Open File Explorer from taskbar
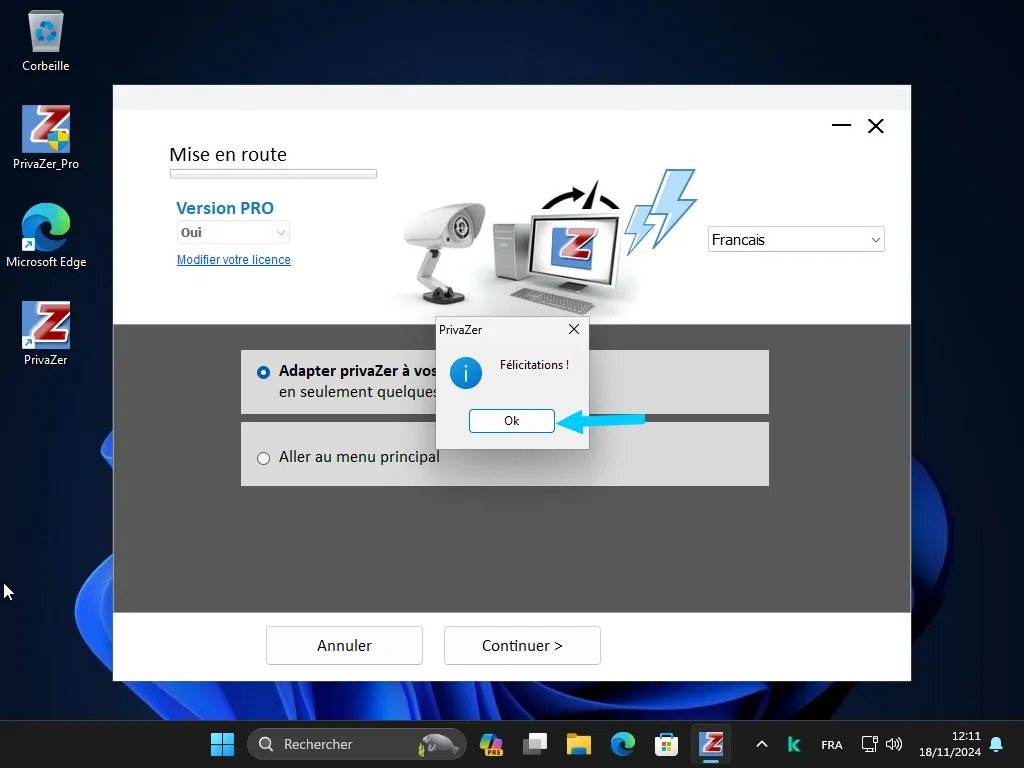The image size is (1024, 768). (x=579, y=744)
